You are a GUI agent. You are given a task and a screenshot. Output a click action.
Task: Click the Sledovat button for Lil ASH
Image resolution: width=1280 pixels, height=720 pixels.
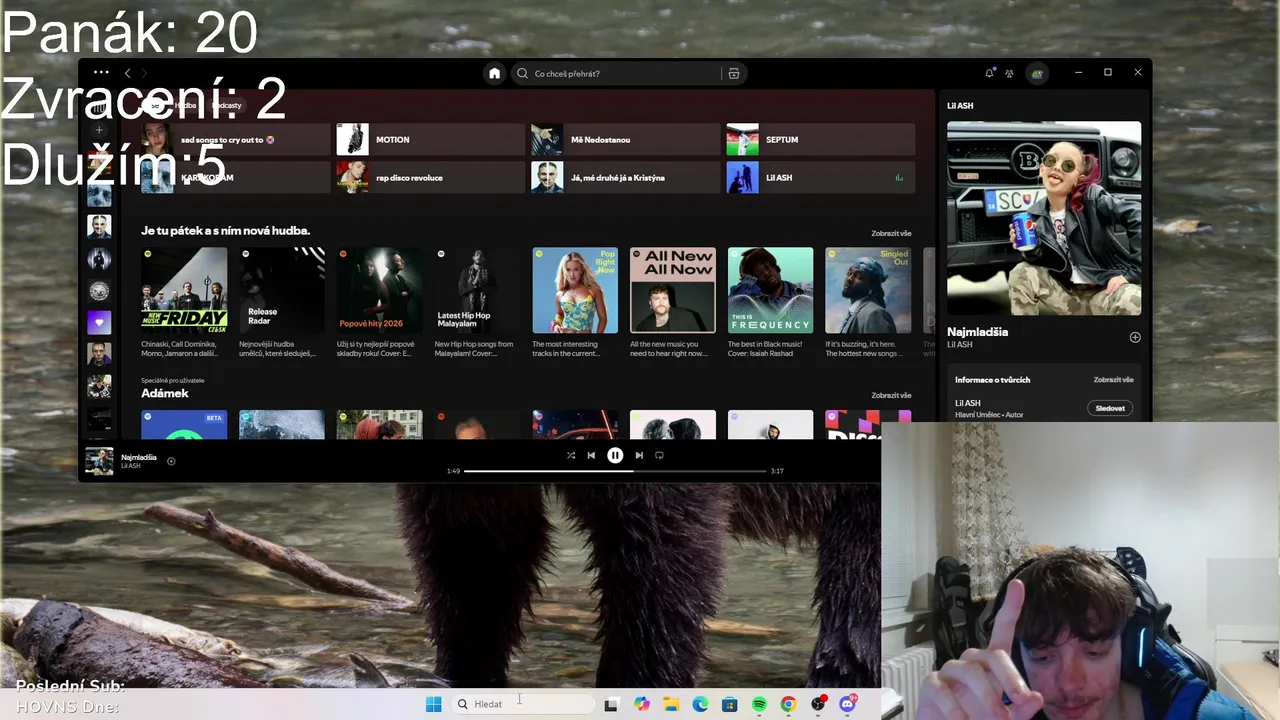pos(1110,408)
